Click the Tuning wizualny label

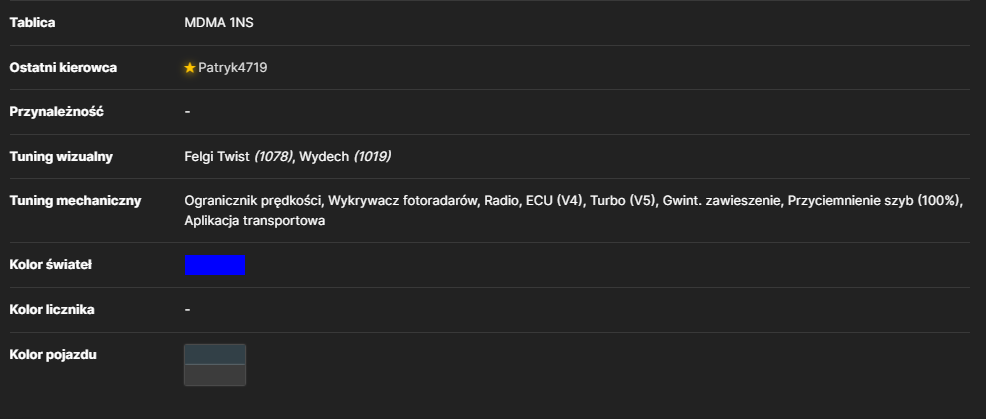[x=61, y=157]
